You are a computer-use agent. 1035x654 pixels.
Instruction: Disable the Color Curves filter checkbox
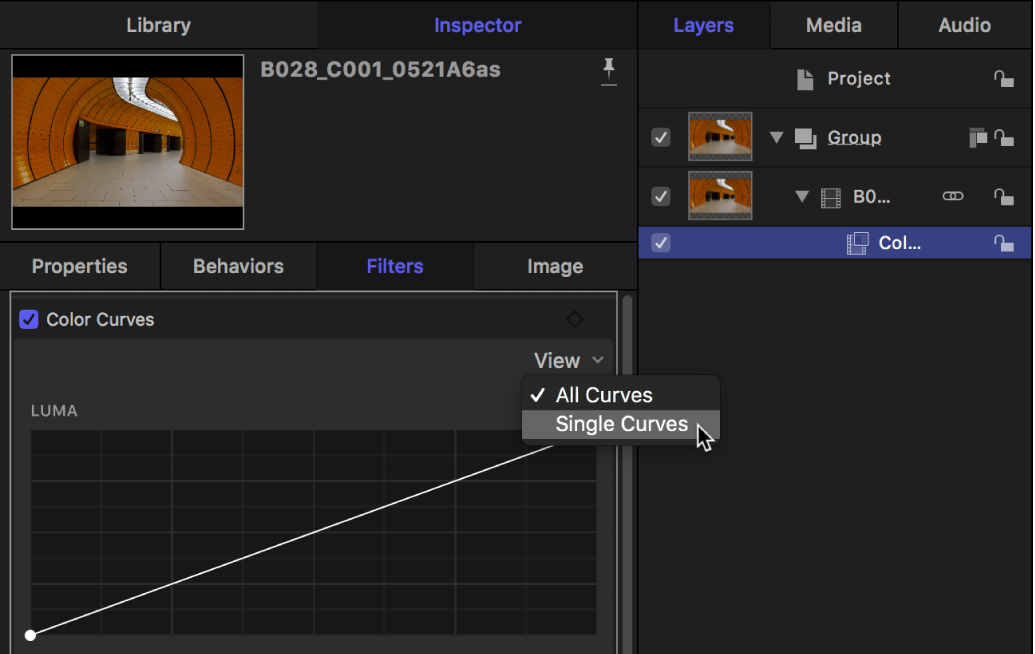27,319
